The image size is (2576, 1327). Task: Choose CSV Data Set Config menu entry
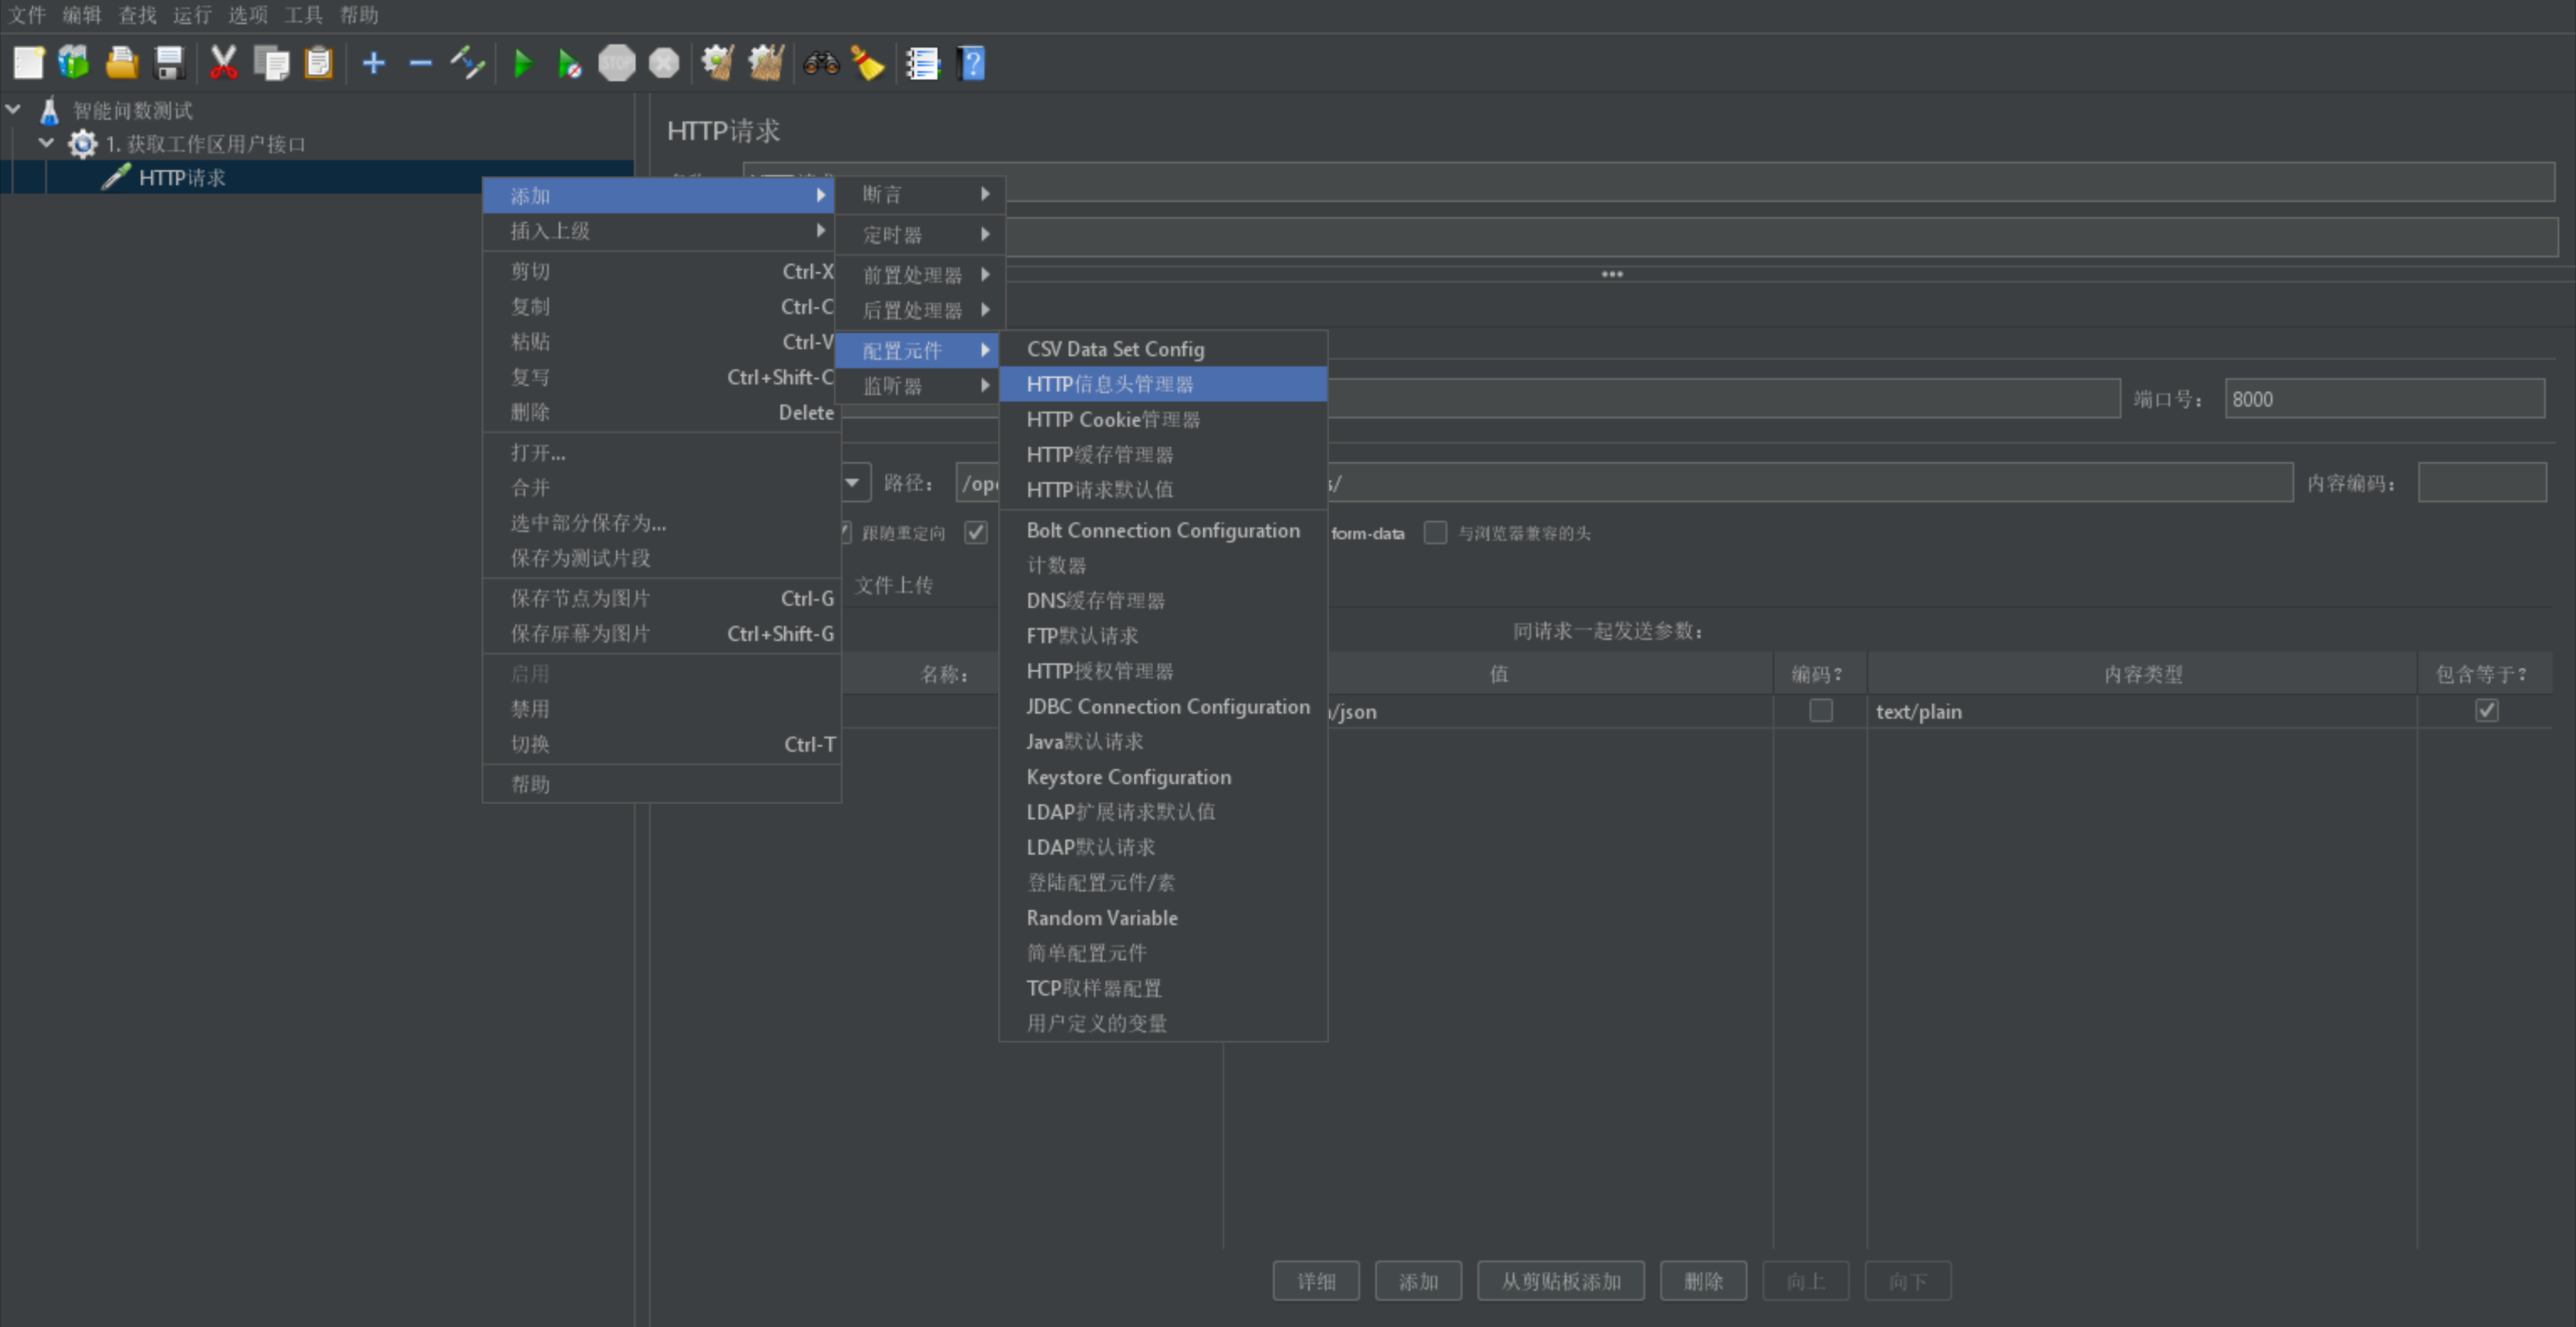pyautogui.click(x=1163, y=349)
